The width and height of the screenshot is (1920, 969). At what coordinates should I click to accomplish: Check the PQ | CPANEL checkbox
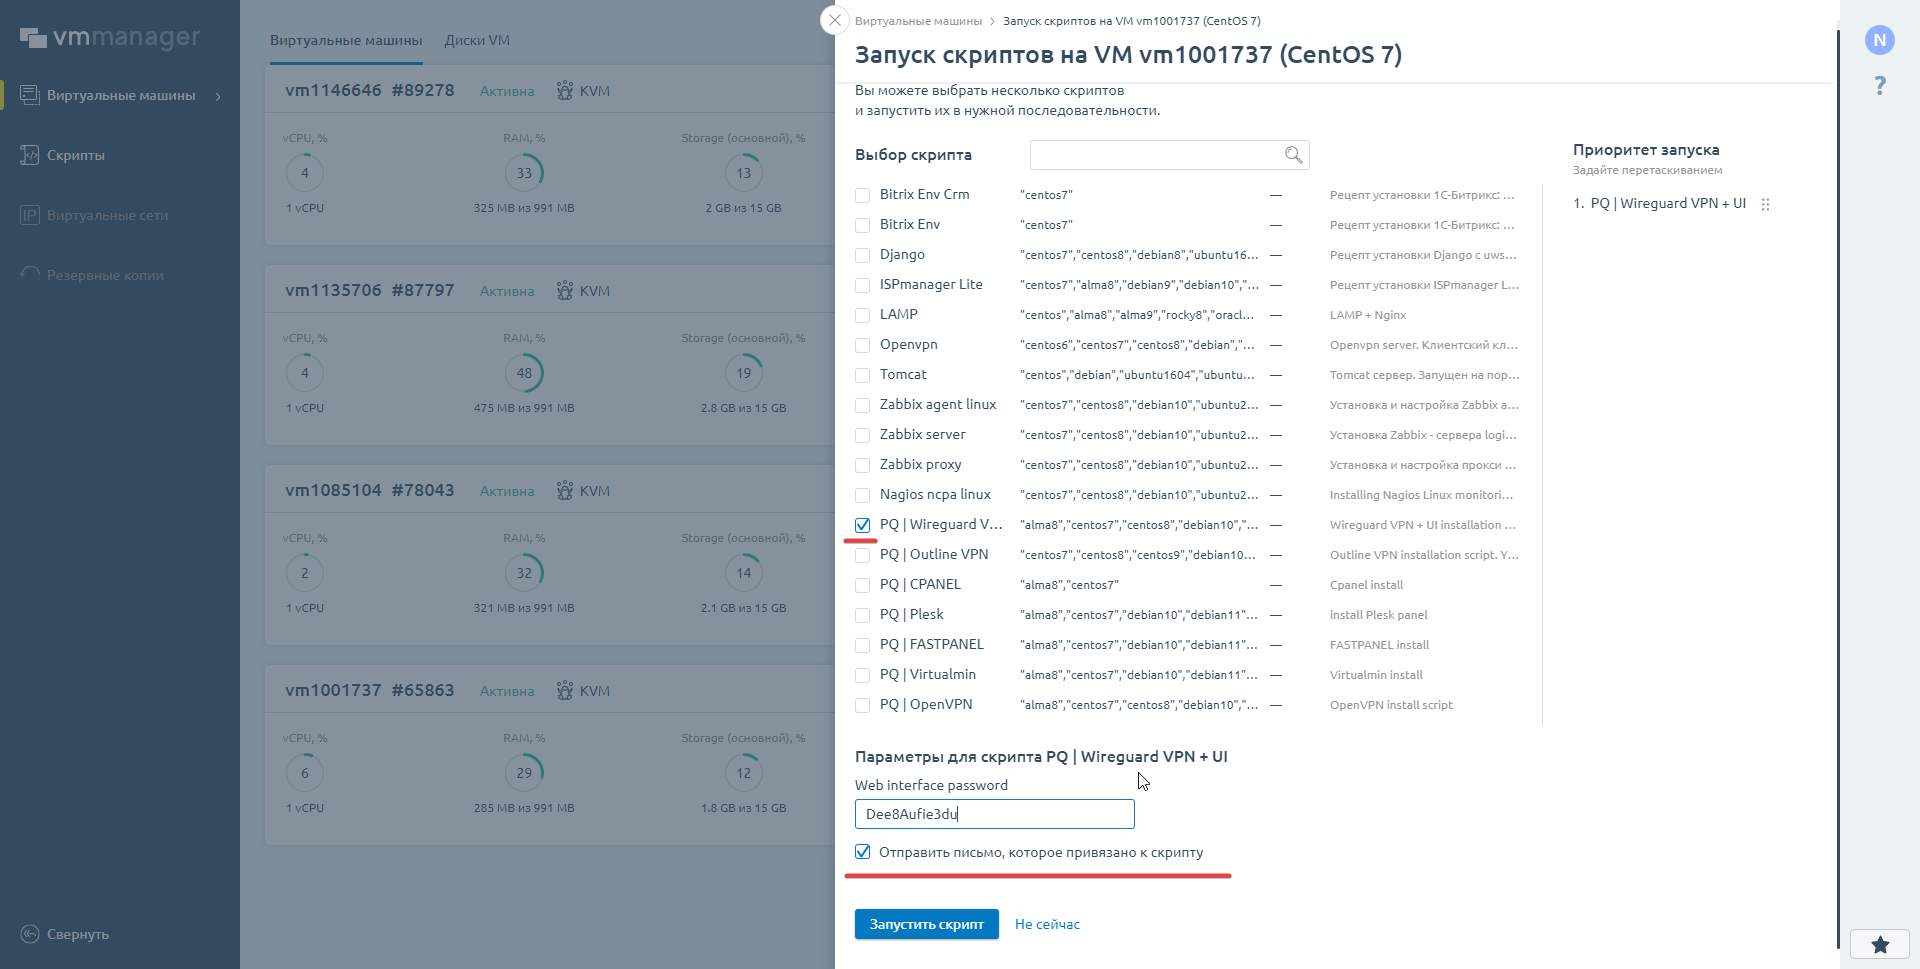[862, 585]
